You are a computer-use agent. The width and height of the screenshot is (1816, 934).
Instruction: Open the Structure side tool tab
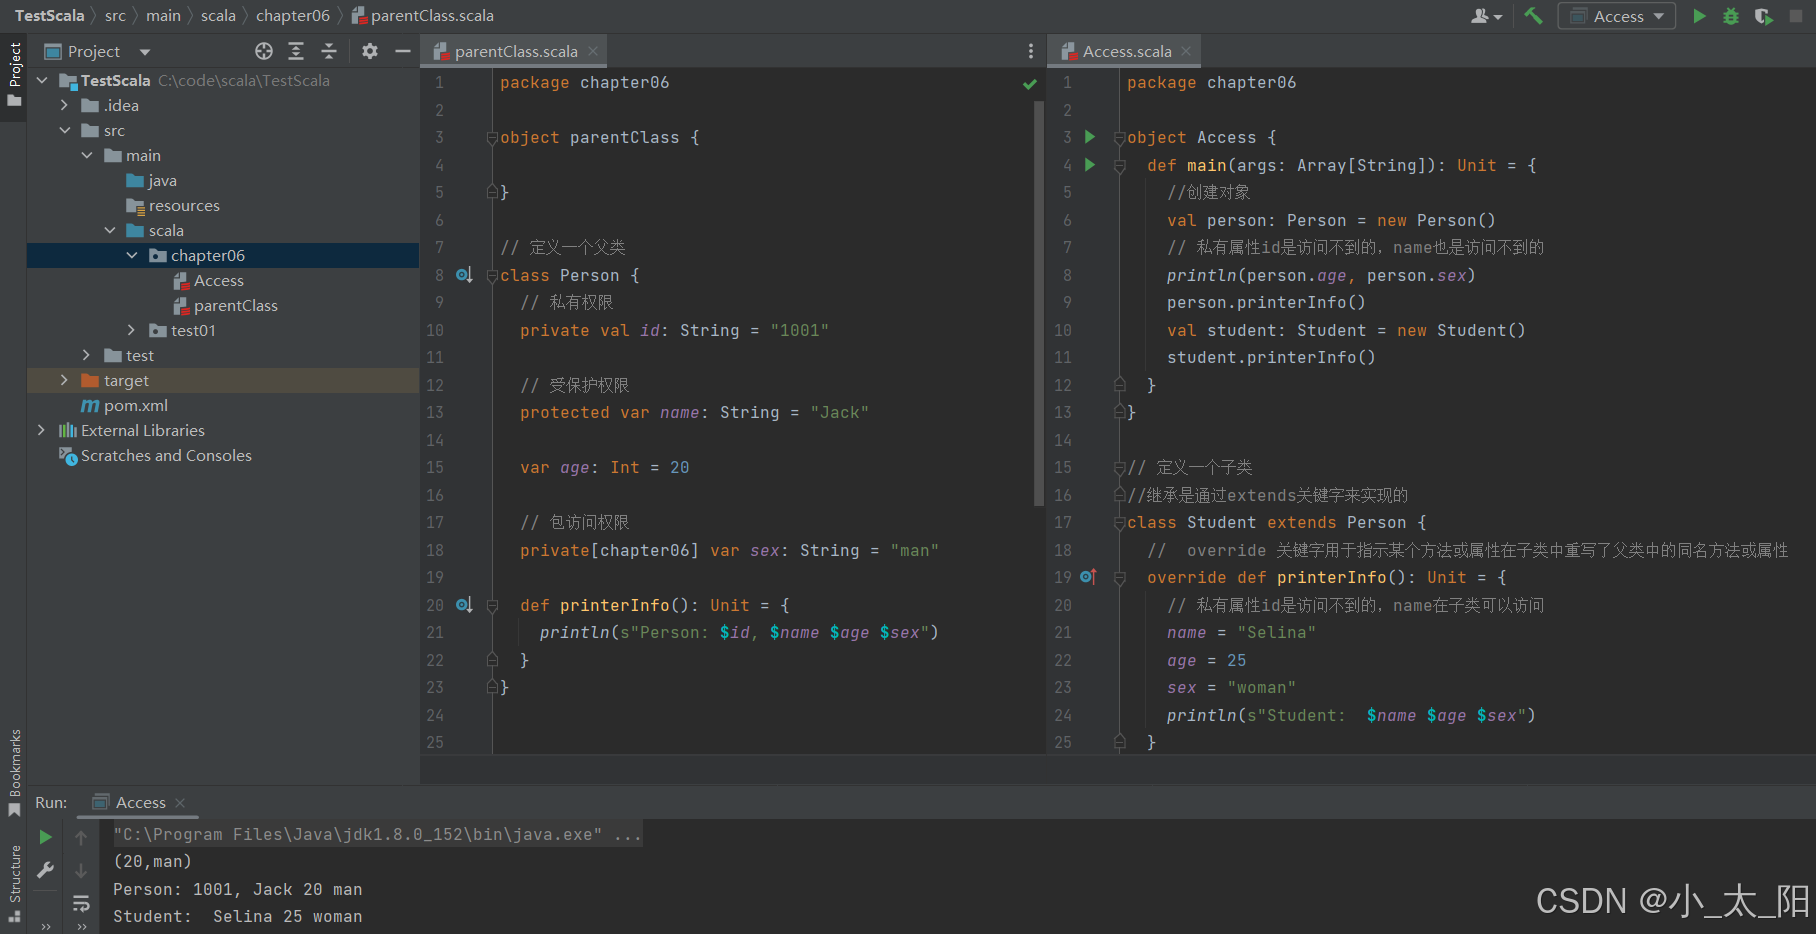pos(14,883)
